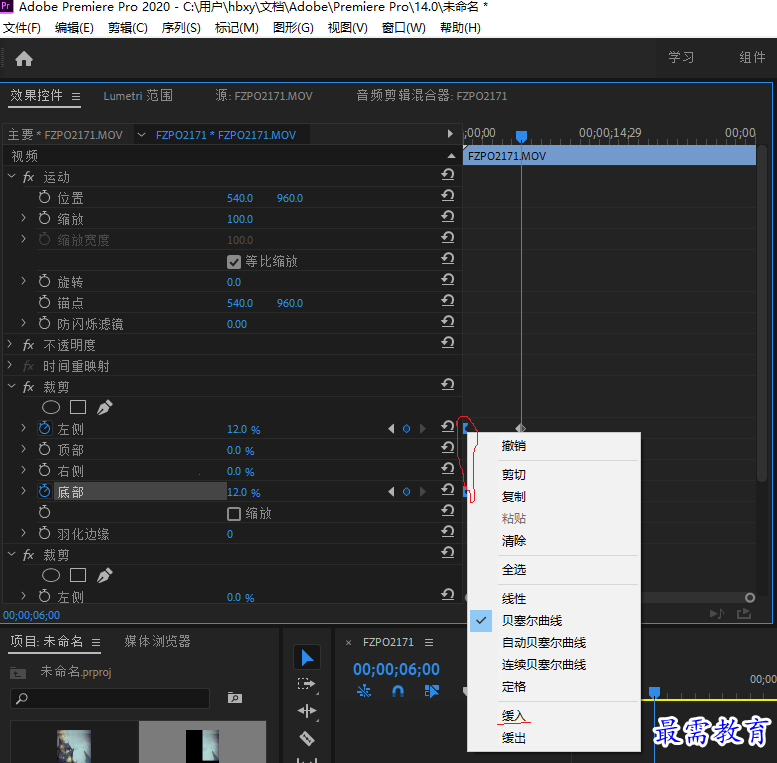Toggle animation stopwatch for 位置
The width and height of the screenshot is (777, 763).
click(45, 197)
